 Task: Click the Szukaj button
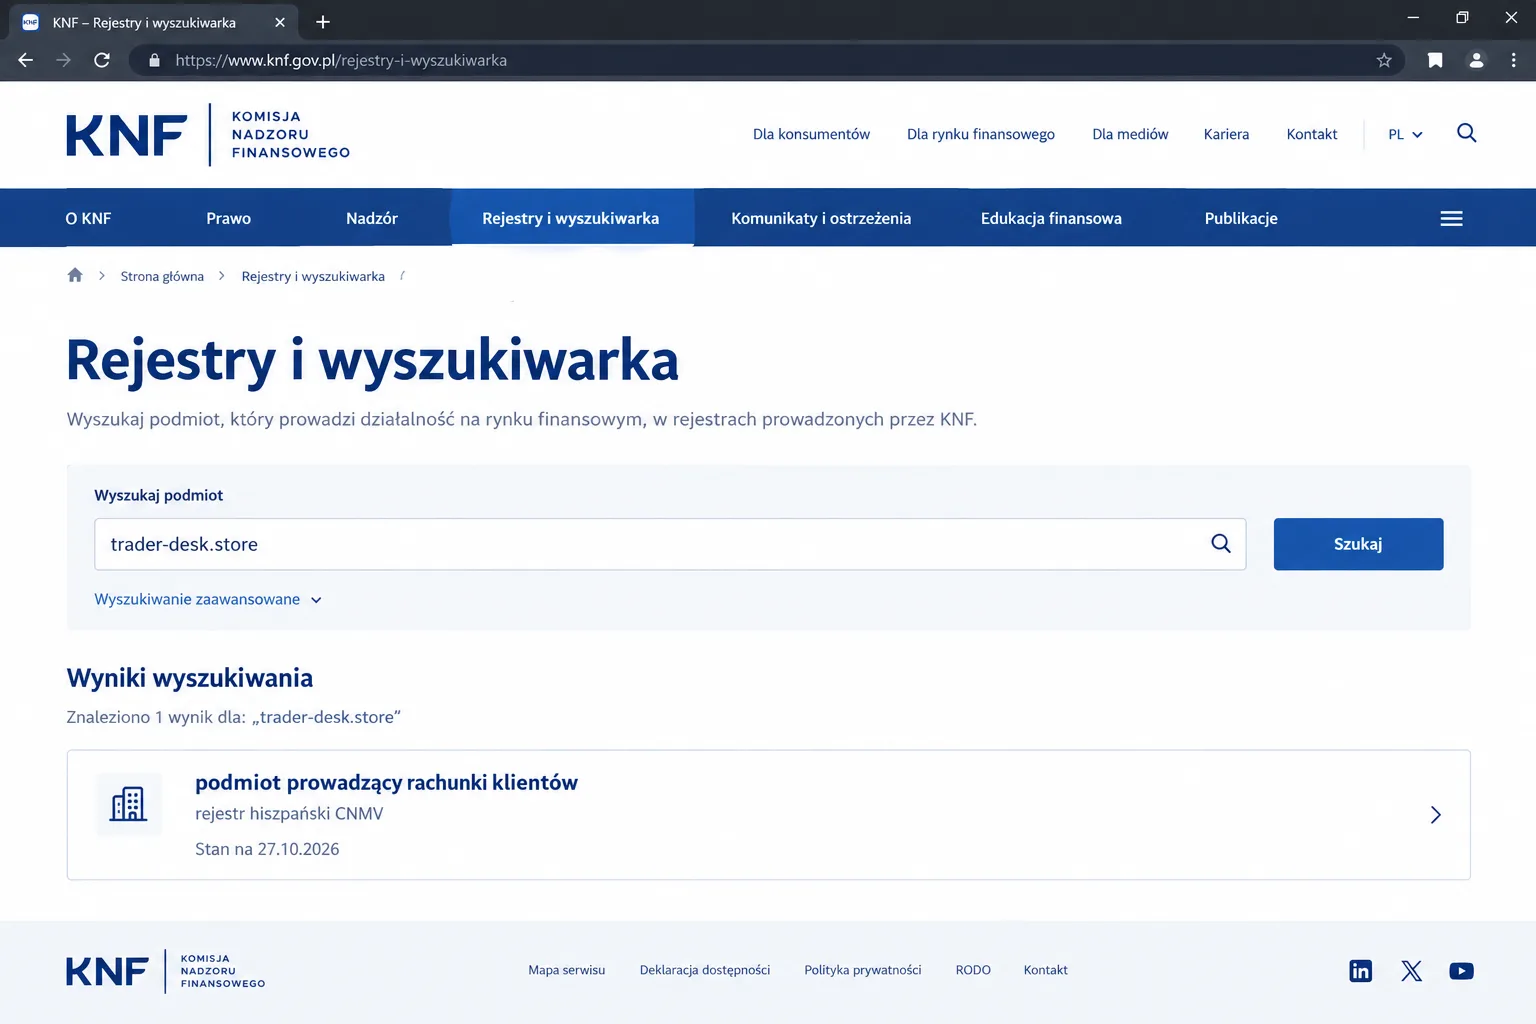click(x=1358, y=544)
